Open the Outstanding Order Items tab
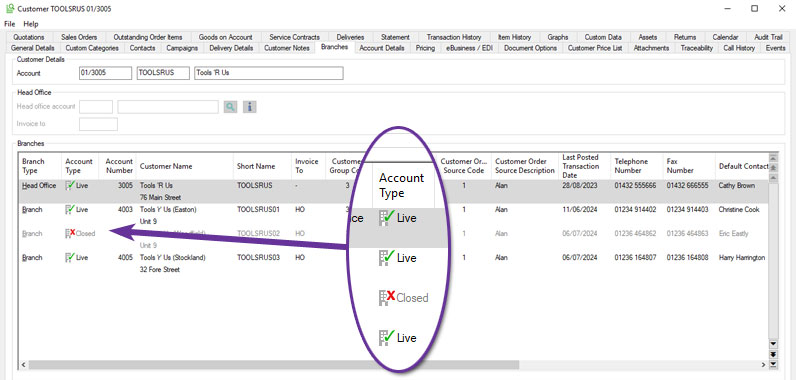The height and width of the screenshot is (380, 796). [148, 37]
